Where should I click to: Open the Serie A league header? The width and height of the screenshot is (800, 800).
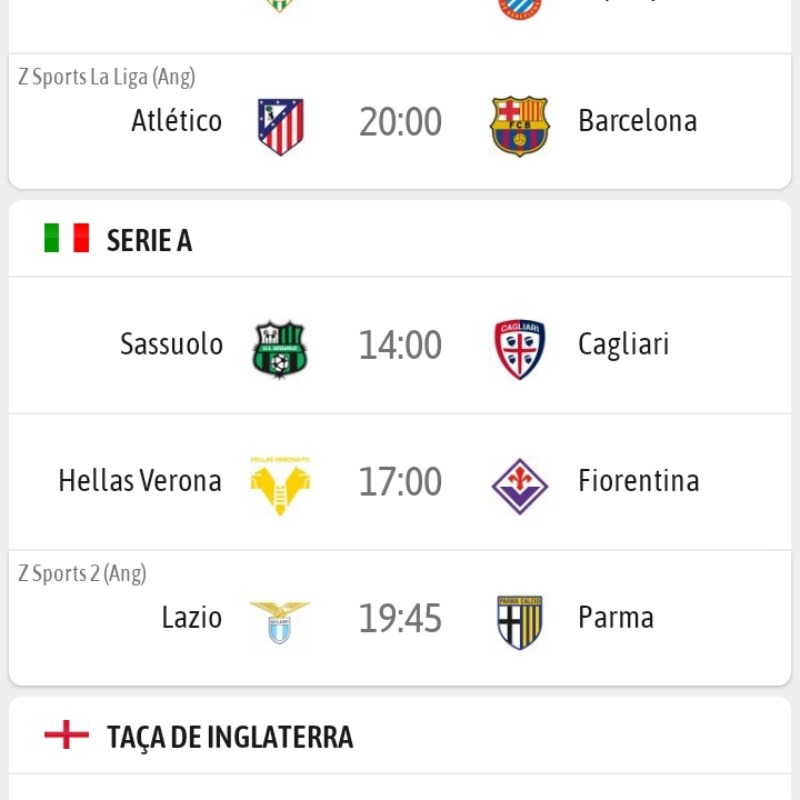(149, 240)
